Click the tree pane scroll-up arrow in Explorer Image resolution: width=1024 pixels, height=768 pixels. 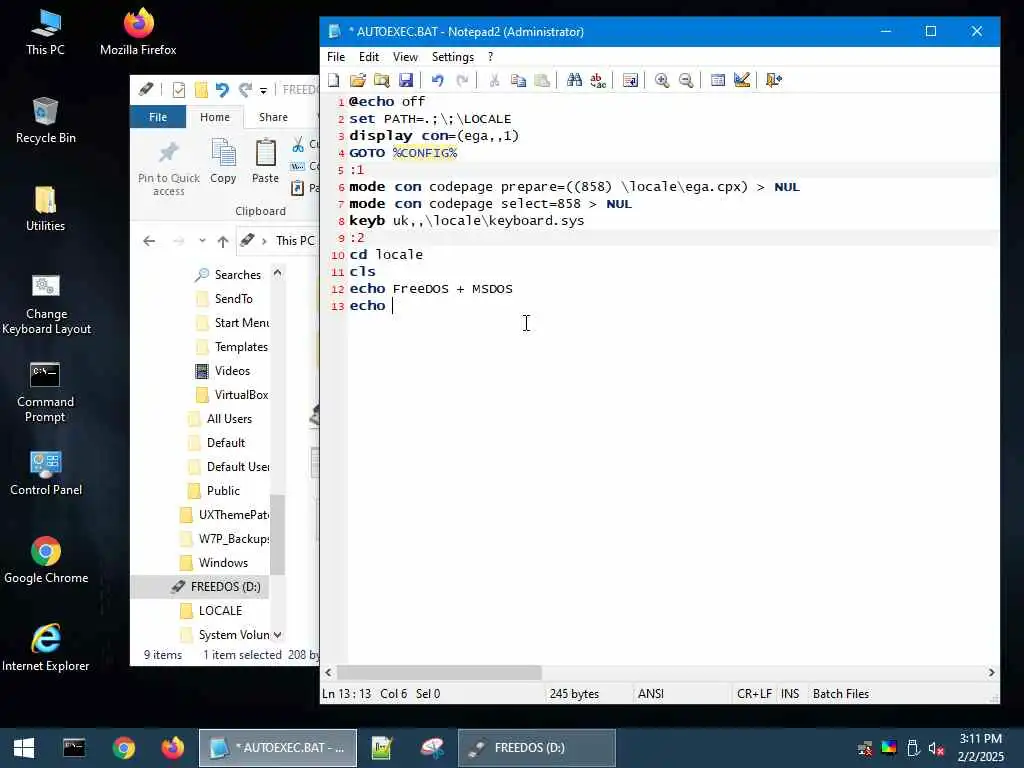(x=278, y=273)
